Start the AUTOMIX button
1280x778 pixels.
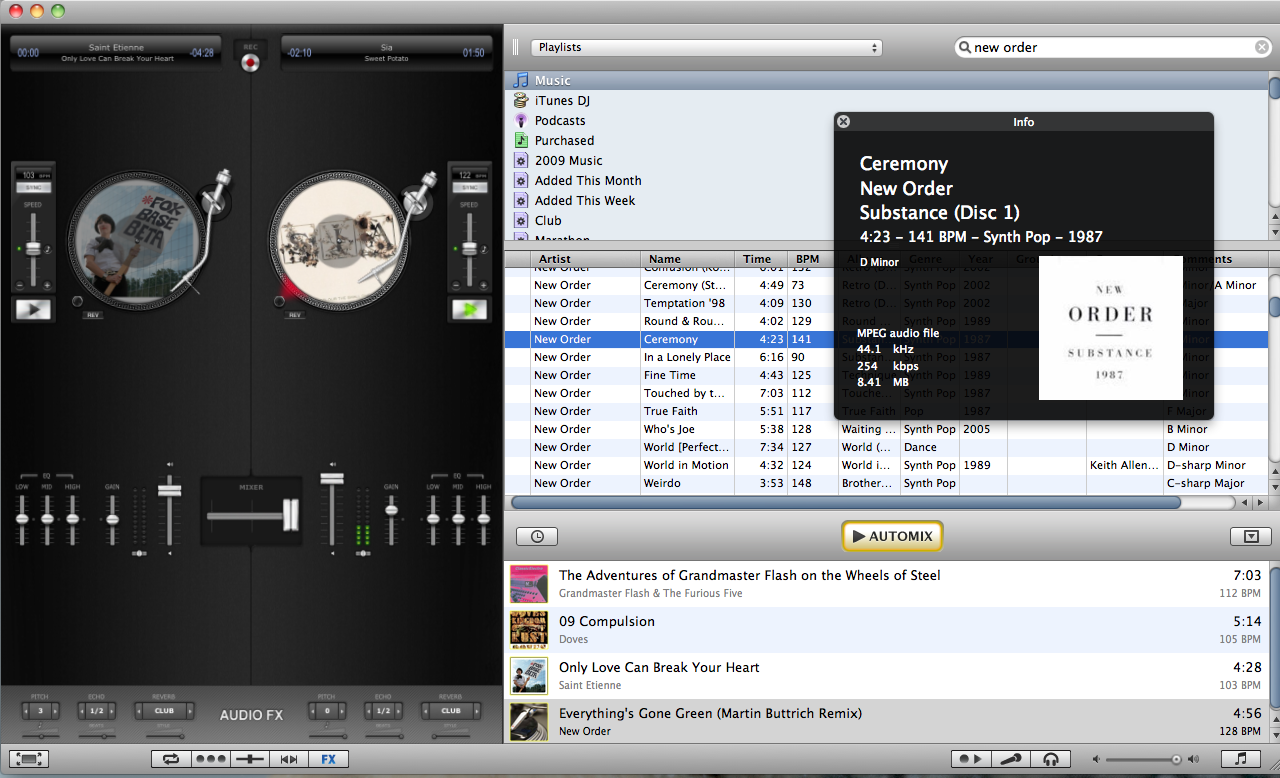tap(892, 537)
